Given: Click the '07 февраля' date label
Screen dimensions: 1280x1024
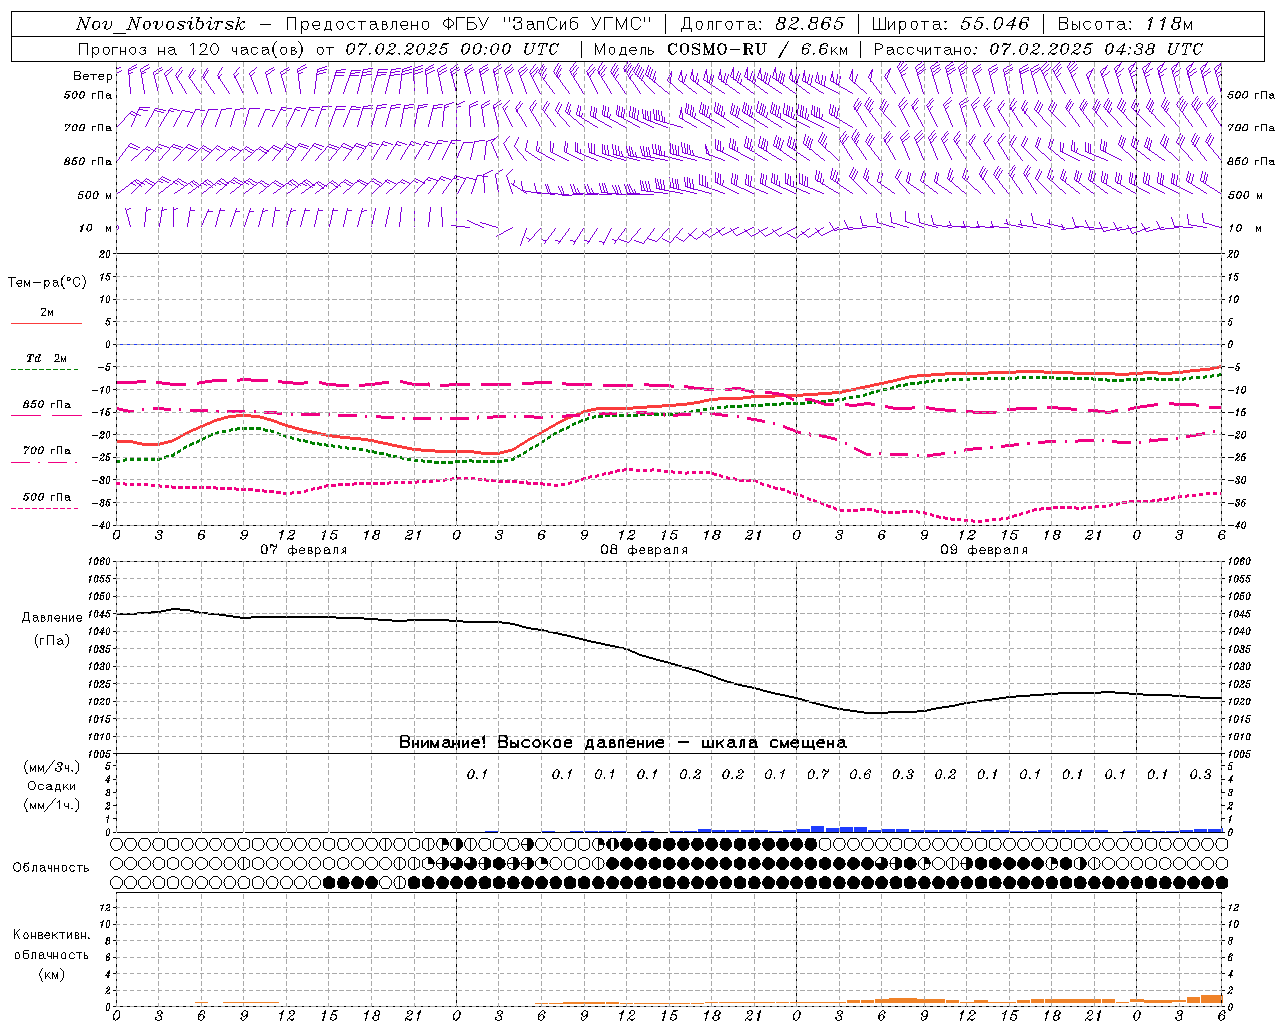Looking at the screenshot, I should (304, 550).
